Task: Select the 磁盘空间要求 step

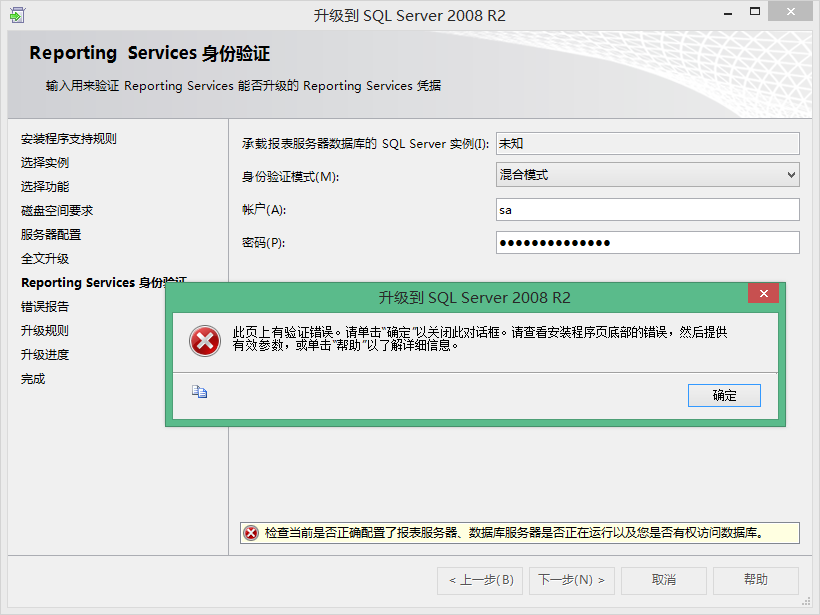Action: click(x=57, y=211)
